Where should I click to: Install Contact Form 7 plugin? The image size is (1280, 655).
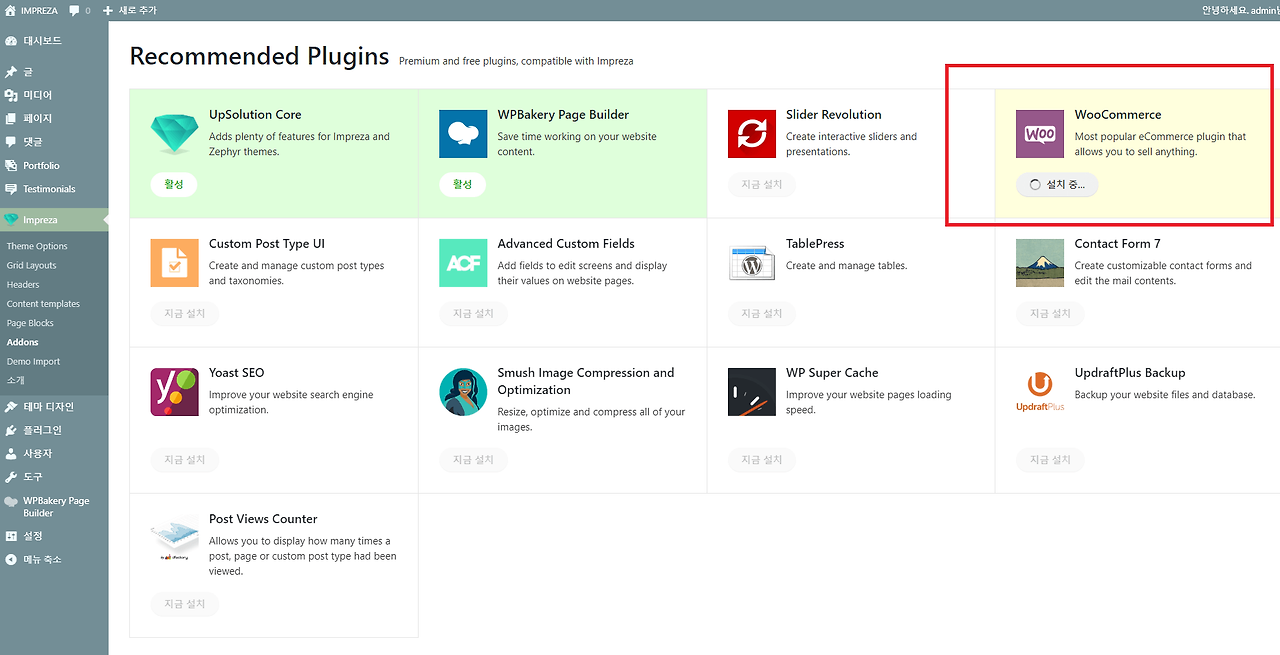click(1050, 313)
